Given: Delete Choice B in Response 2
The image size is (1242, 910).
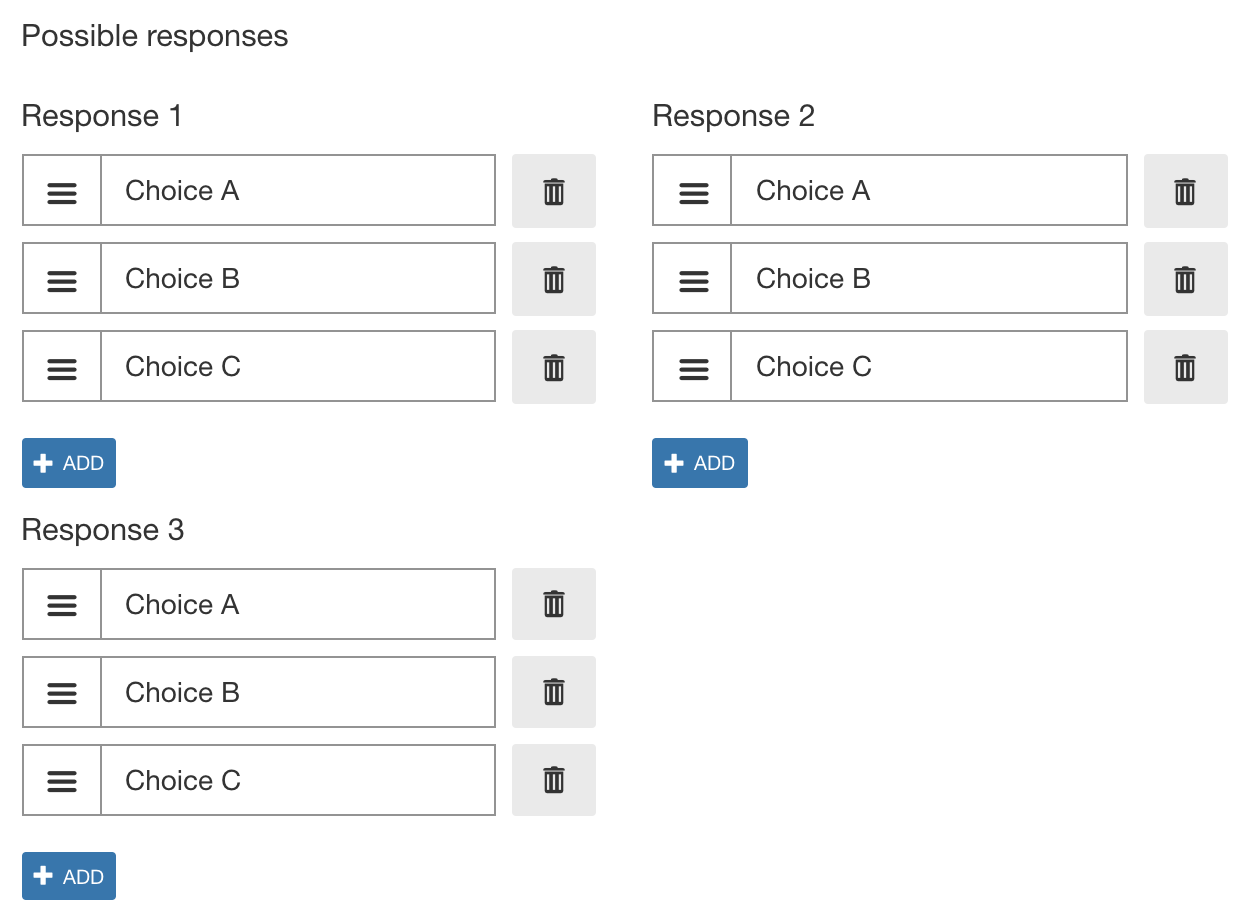Looking at the screenshot, I should coord(1185,278).
